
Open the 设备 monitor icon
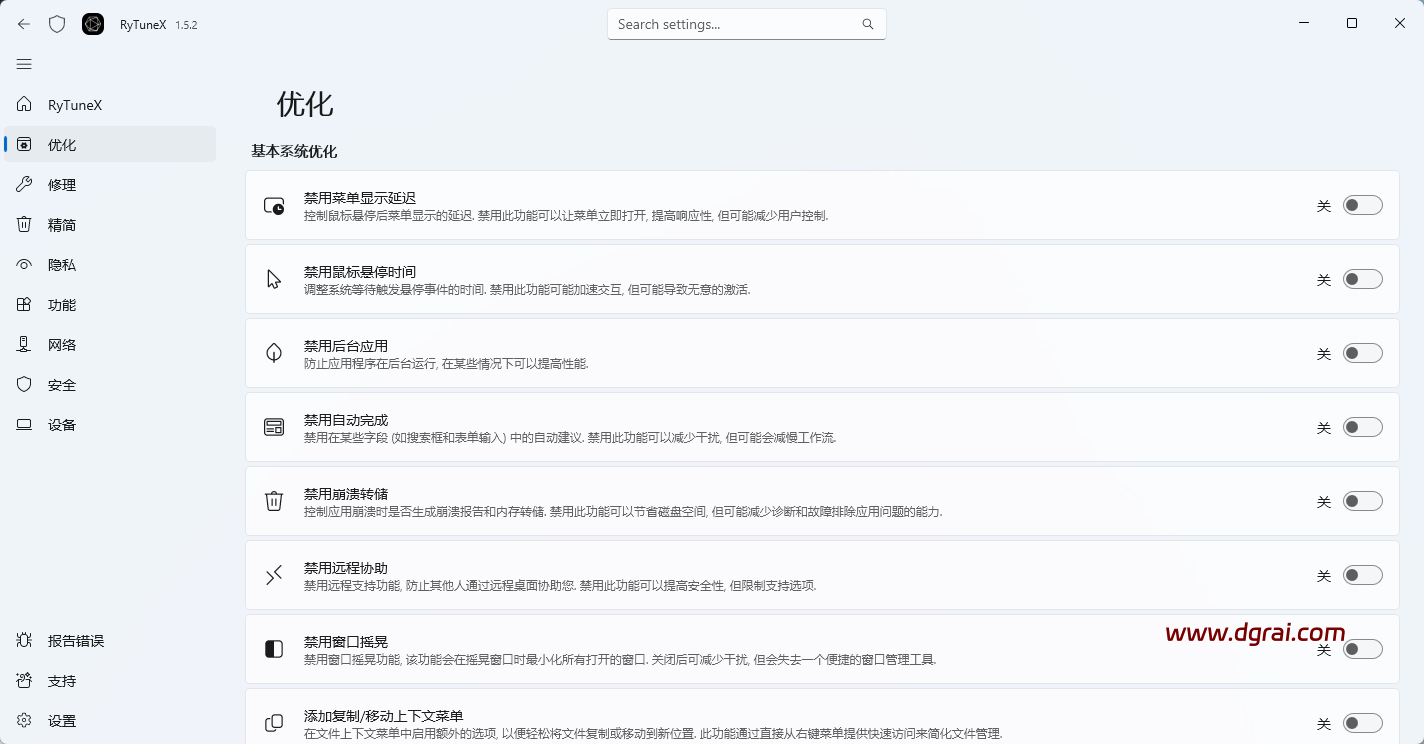click(x=24, y=424)
